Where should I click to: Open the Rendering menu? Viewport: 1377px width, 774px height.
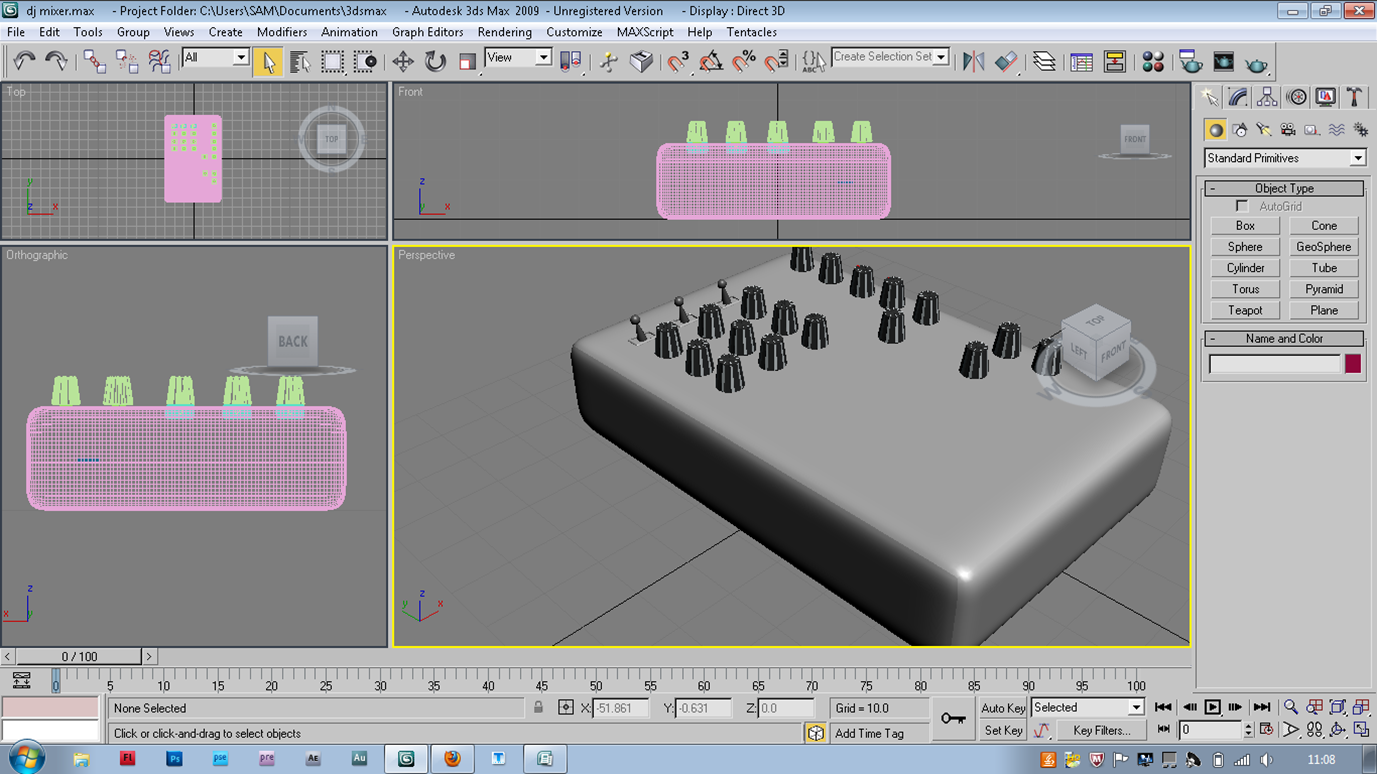click(505, 32)
